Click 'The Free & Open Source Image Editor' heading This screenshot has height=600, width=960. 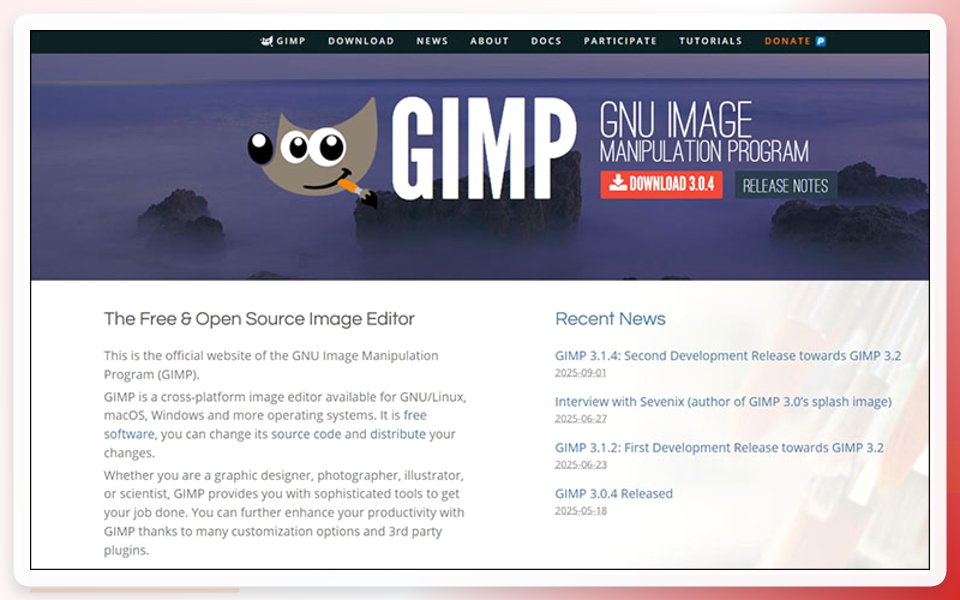click(259, 319)
